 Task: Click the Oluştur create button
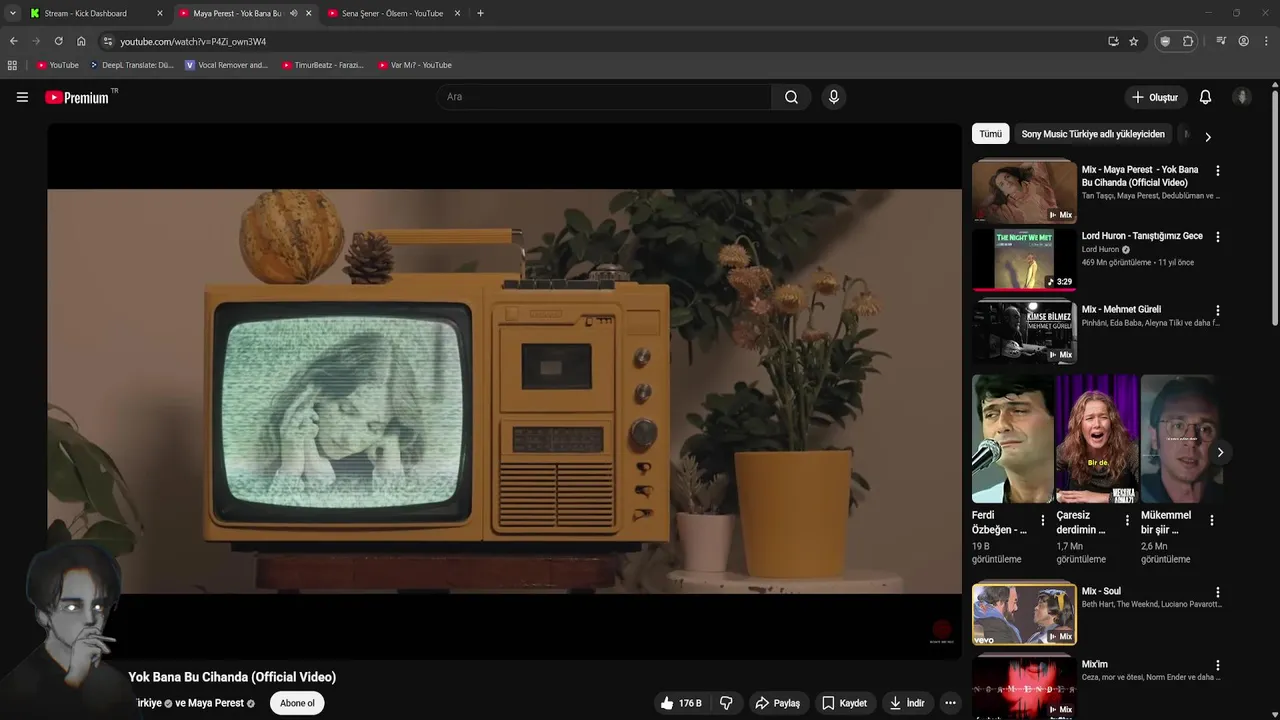pyautogui.click(x=1154, y=97)
